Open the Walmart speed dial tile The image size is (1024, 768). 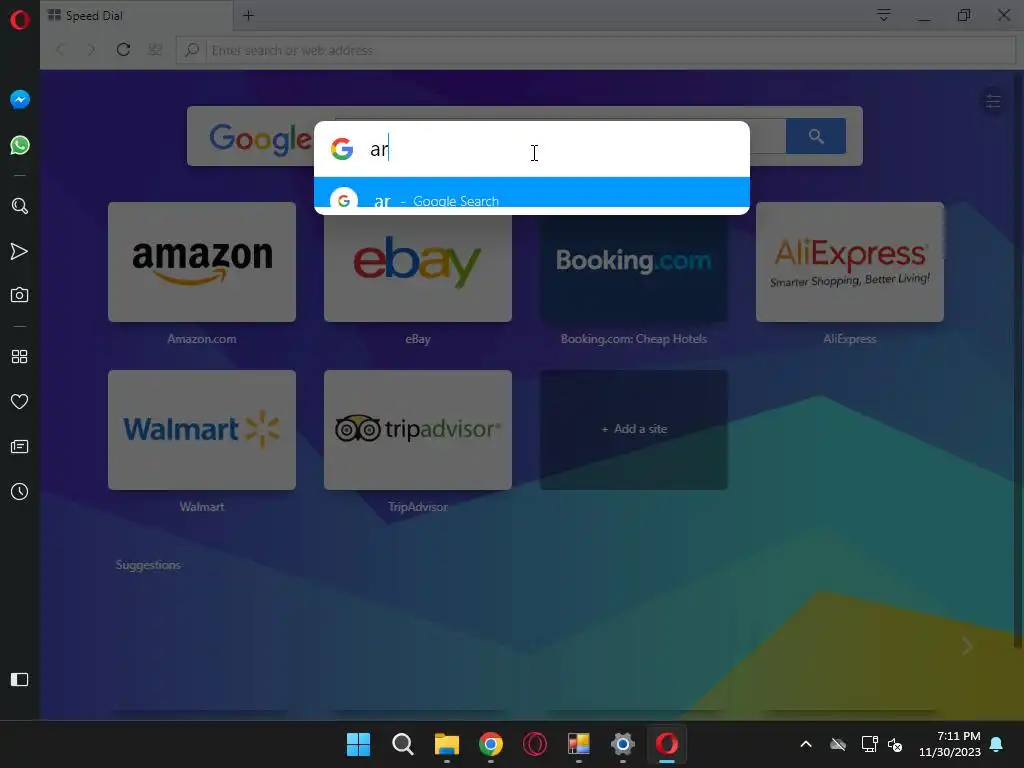tap(202, 430)
